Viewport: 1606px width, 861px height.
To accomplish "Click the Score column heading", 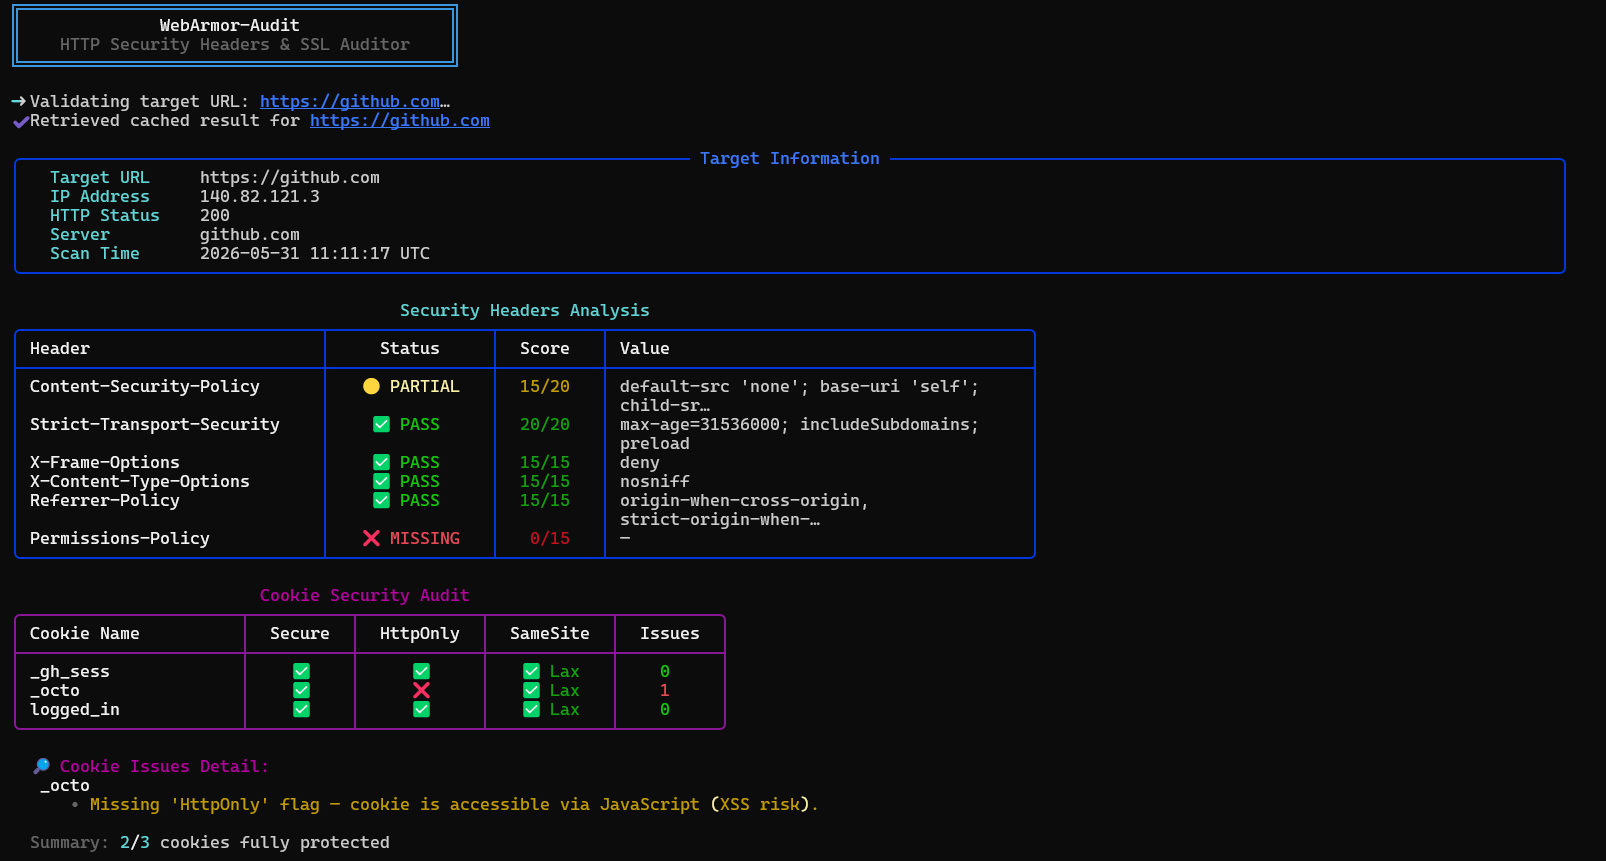I will point(545,348).
